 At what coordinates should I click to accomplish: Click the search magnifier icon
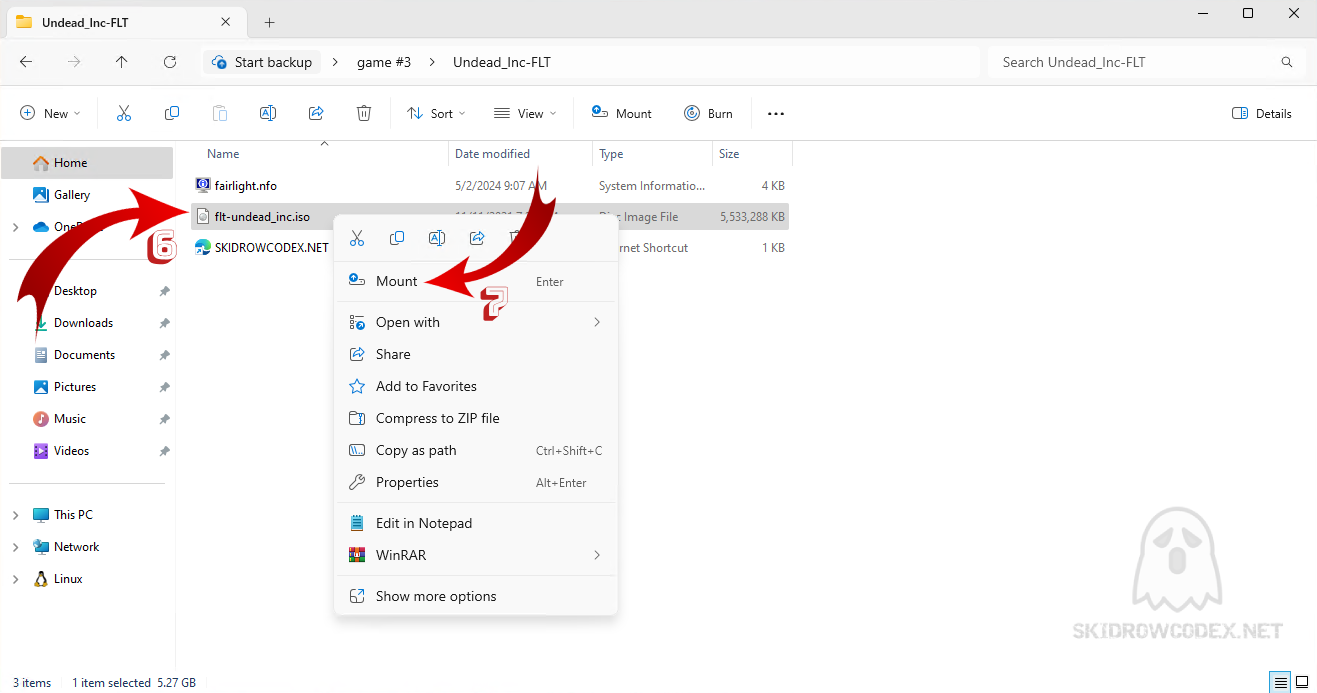coord(1287,62)
